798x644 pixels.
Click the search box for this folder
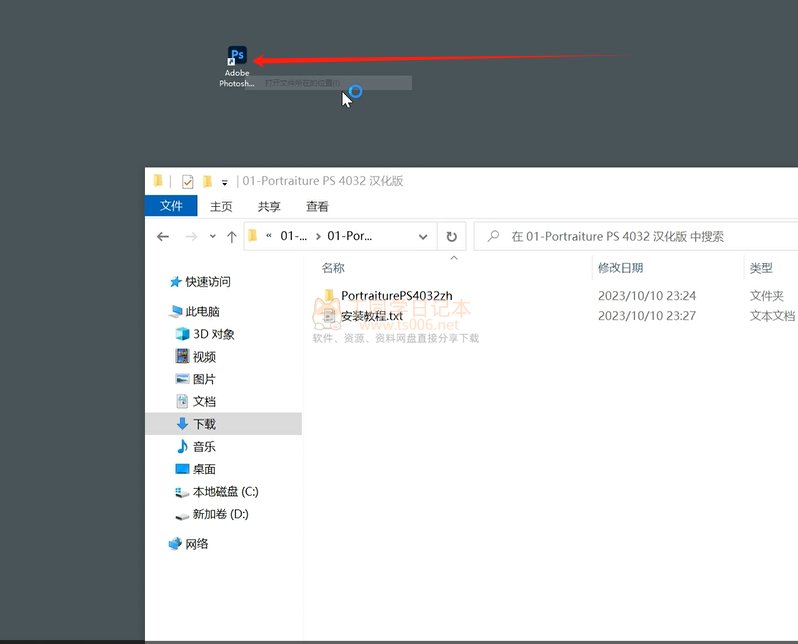point(640,237)
